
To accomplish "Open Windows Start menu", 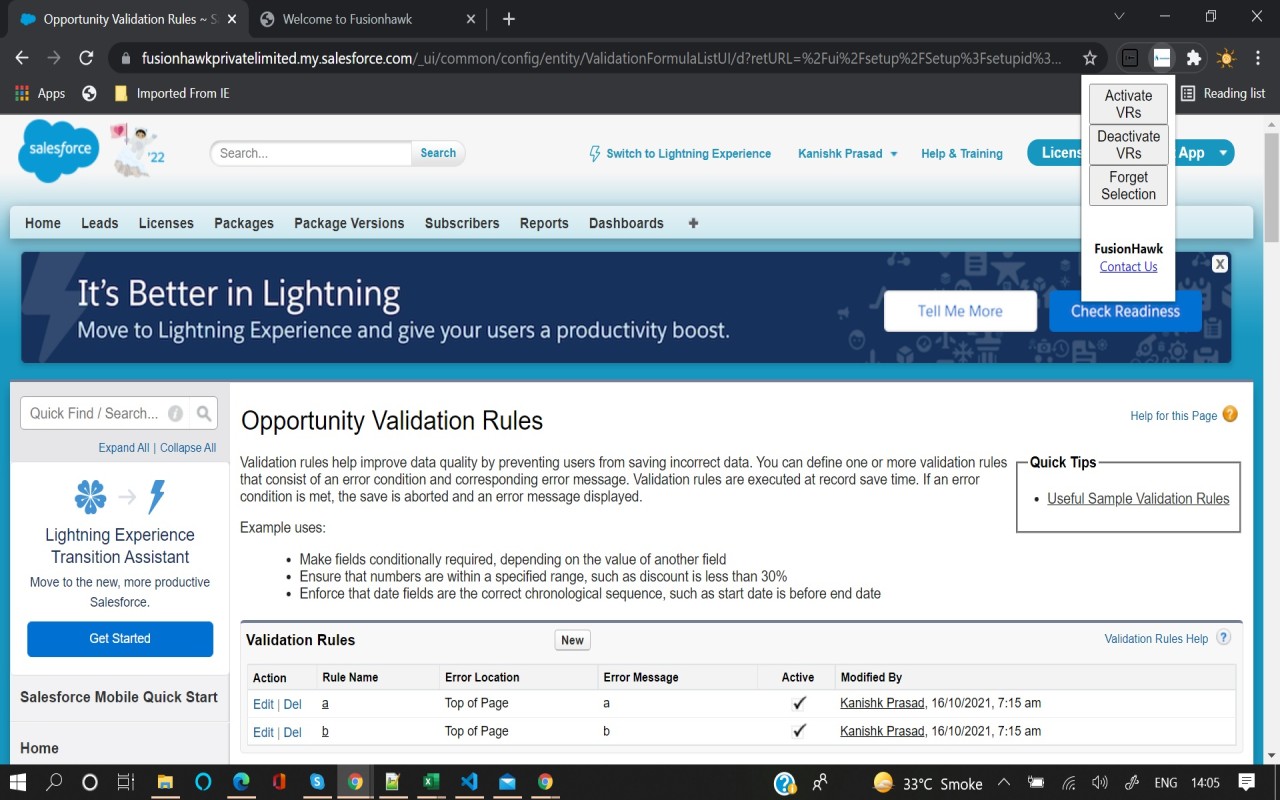I will tap(18, 782).
